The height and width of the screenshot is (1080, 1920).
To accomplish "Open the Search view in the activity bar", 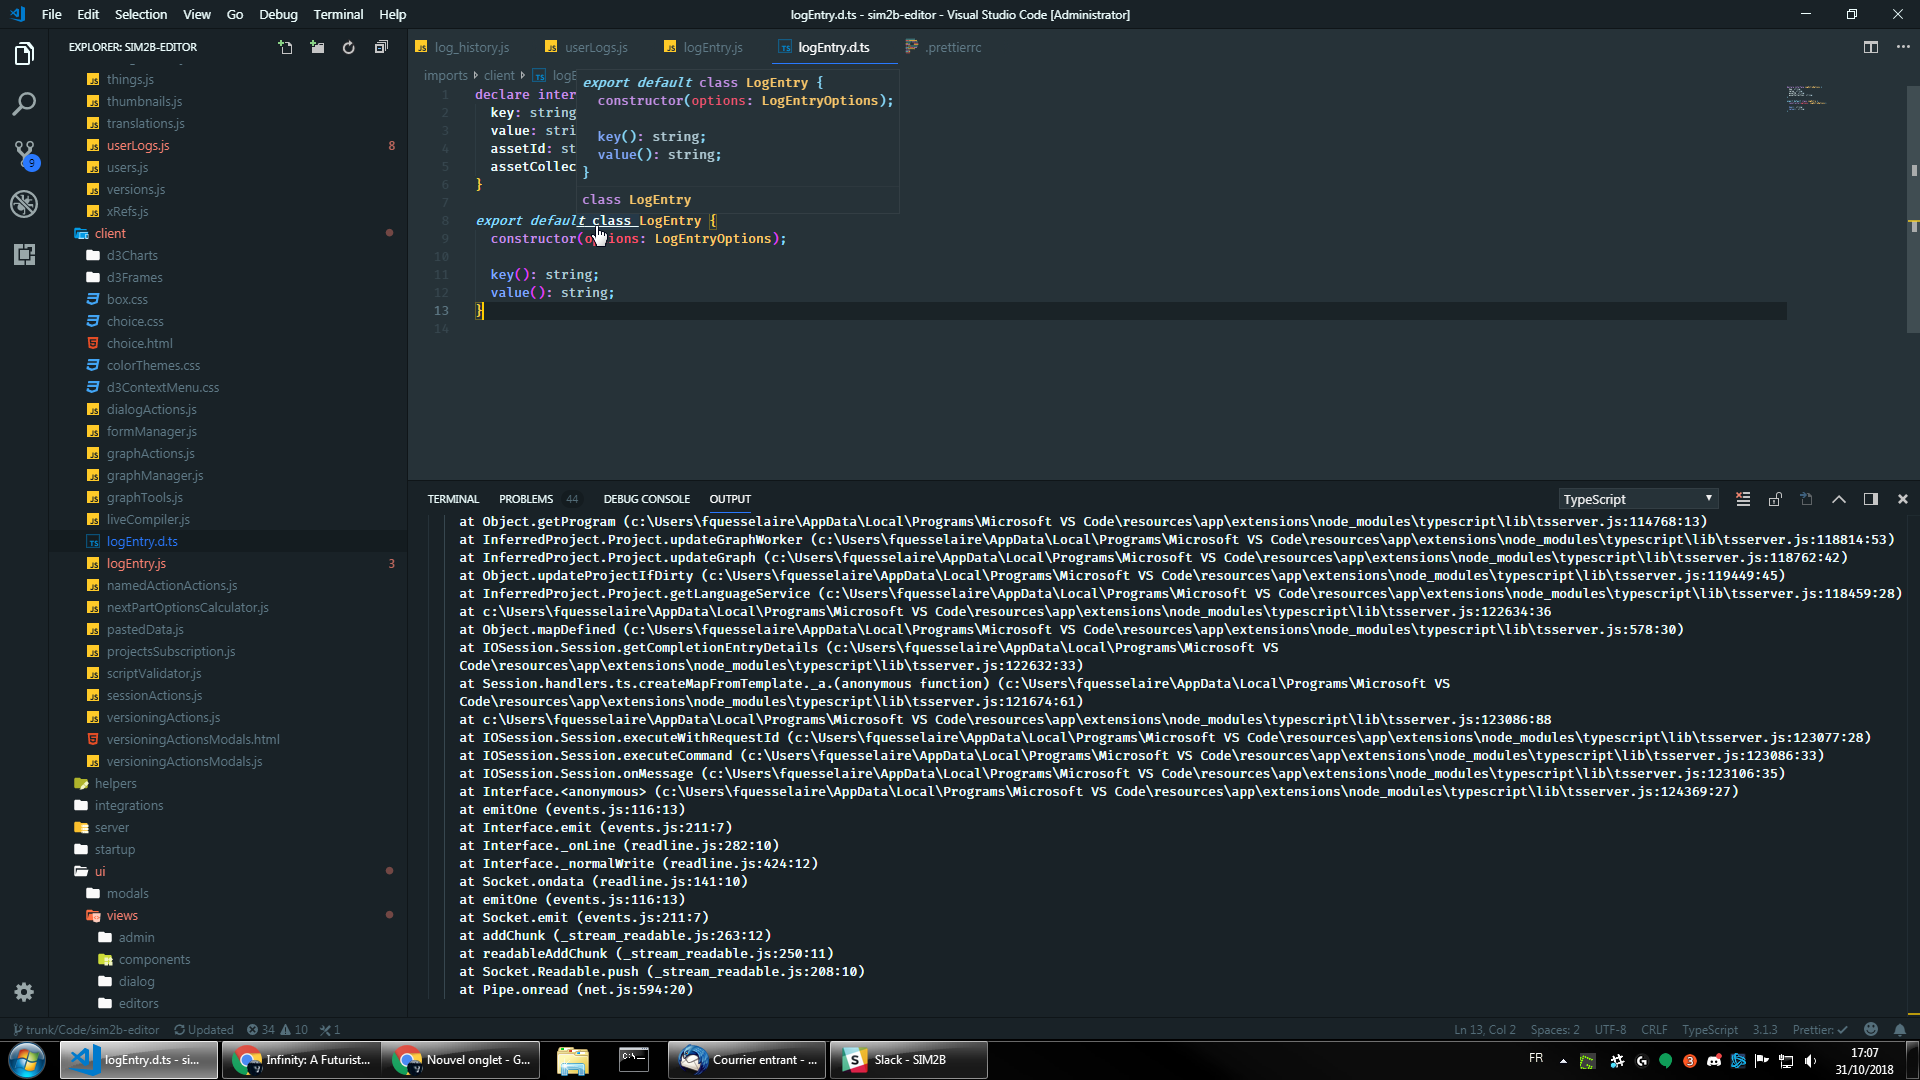I will point(24,103).
